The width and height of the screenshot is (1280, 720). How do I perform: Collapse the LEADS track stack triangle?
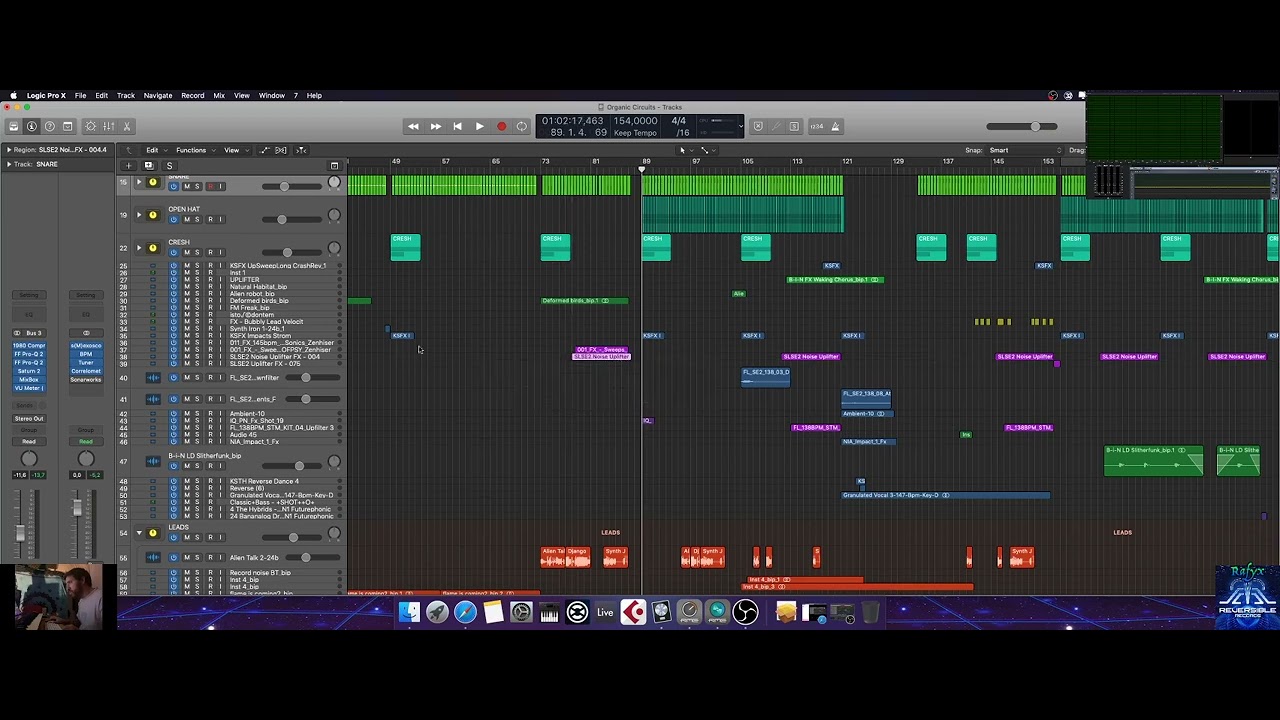click(x=139, y=533)
